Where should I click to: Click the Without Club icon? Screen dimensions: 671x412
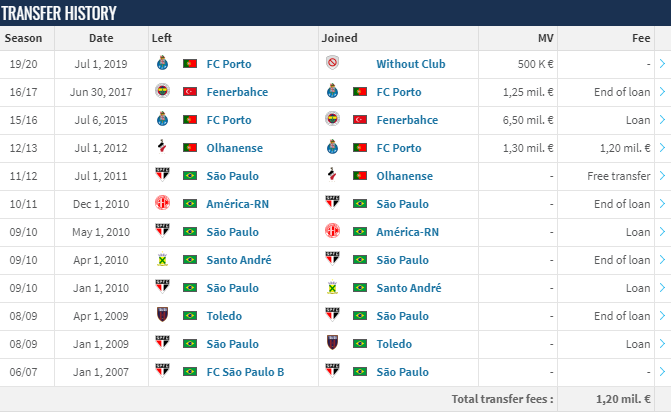coord(332,62)
